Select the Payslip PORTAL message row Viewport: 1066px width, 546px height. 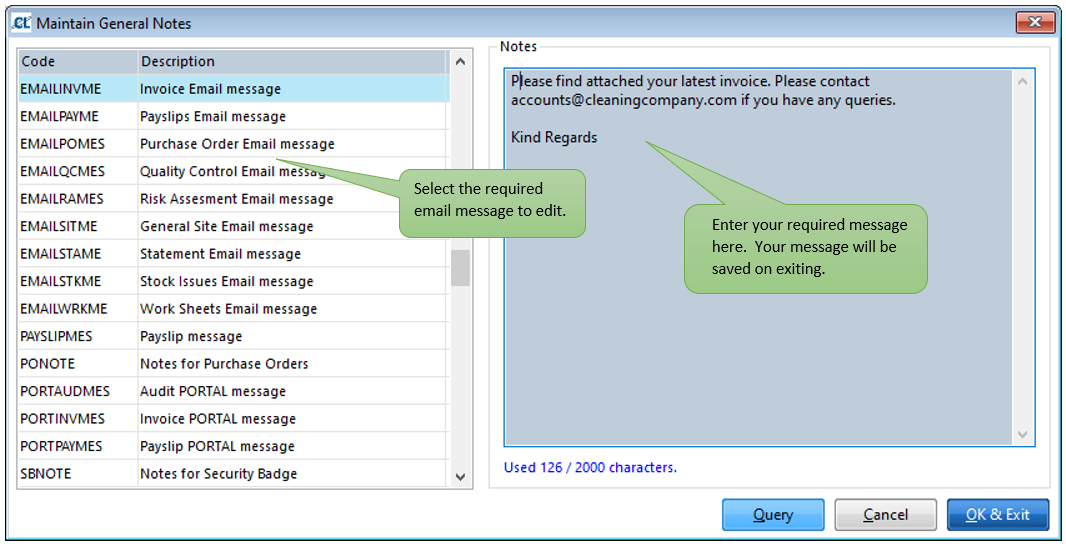point(234,446)
